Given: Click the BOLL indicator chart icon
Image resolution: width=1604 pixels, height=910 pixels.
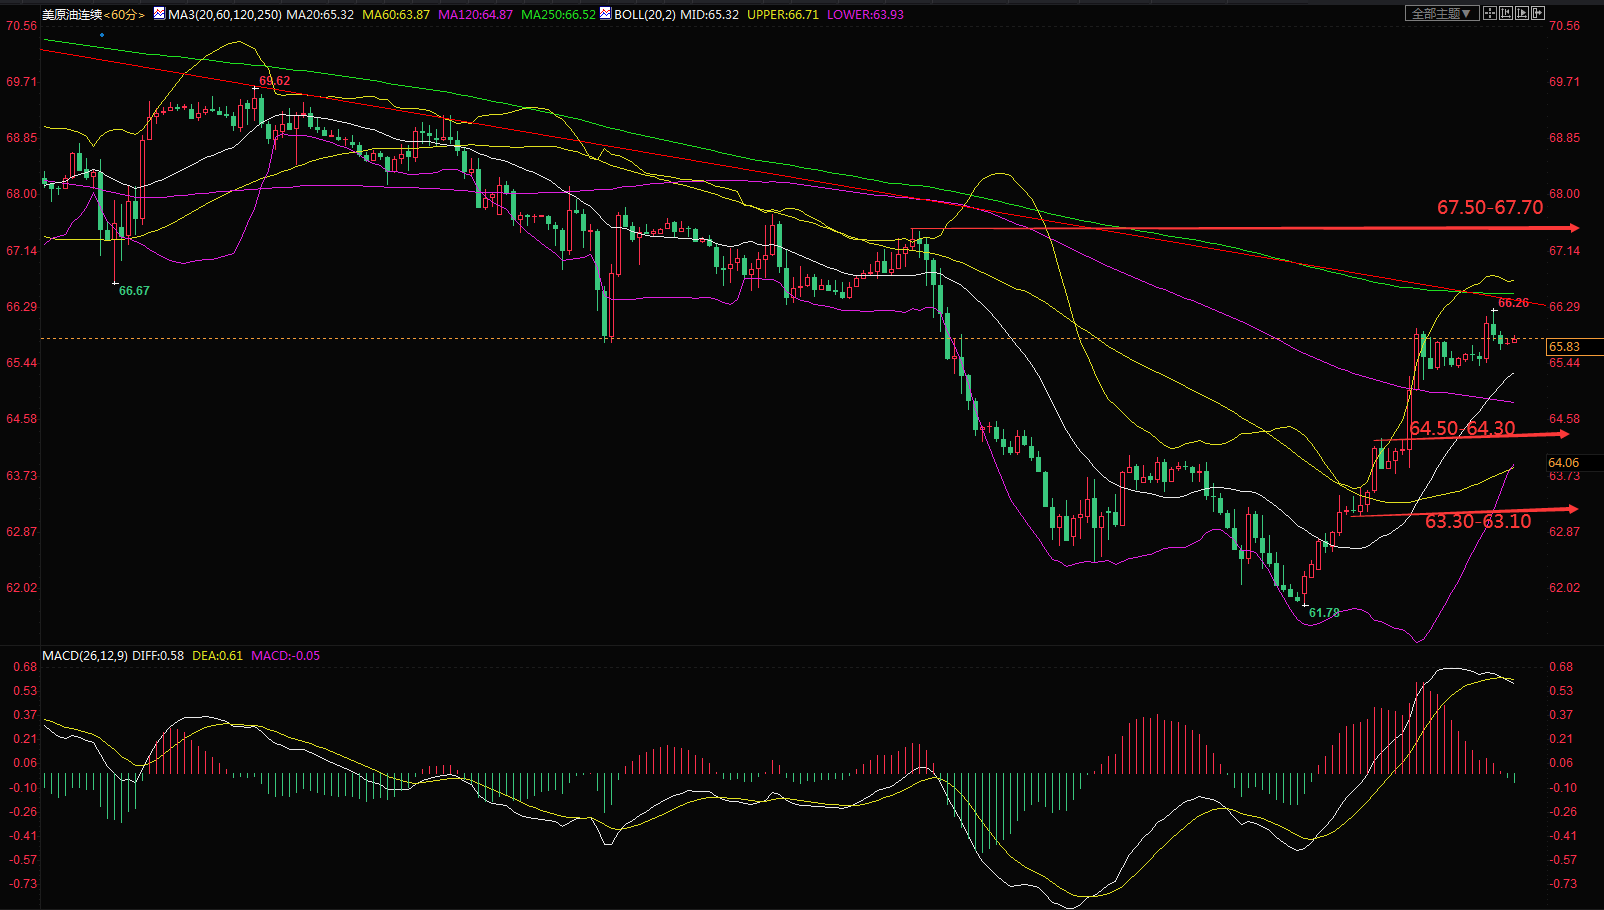Looking at the screenshot, I should pos(605,14).
